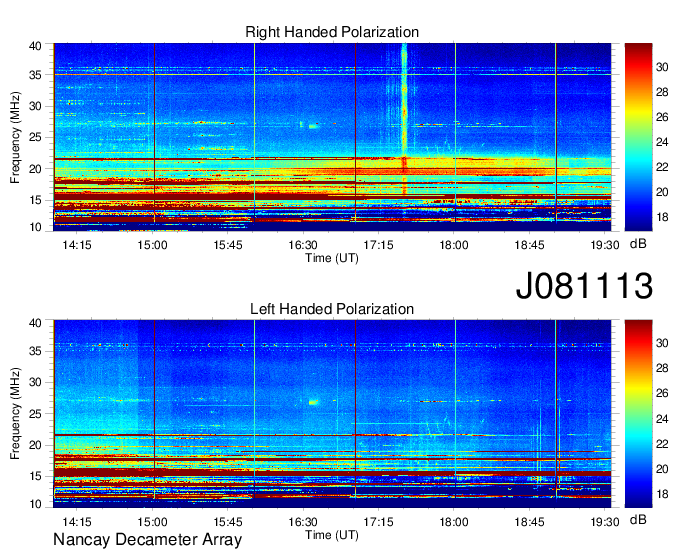Click the 25 MHz tick of Left Handed plot
The image size is (680, 552).
[35, 414]
